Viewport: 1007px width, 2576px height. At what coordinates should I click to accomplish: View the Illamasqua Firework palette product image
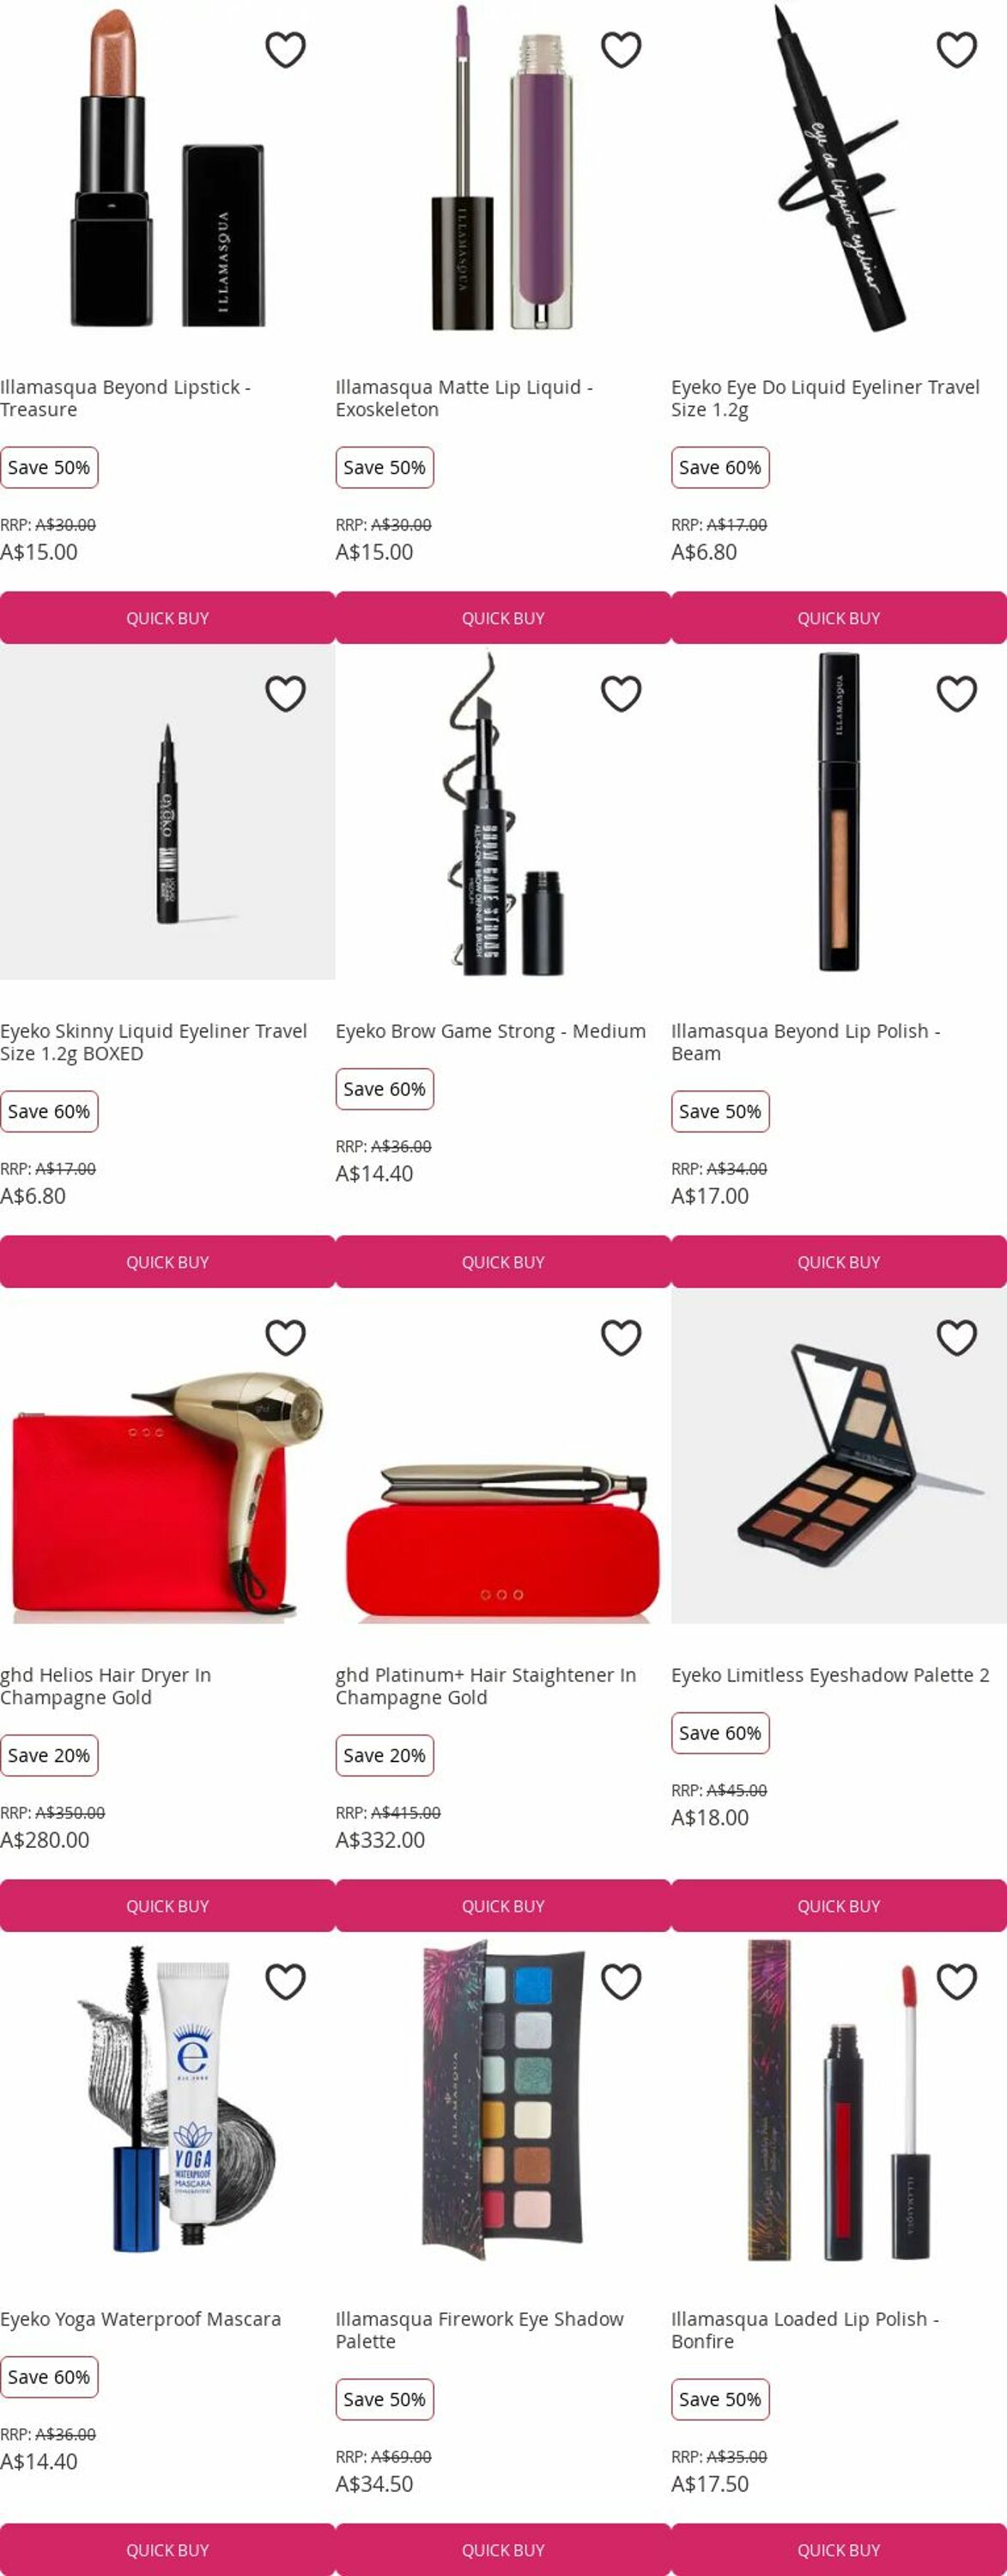point(503,2100)
